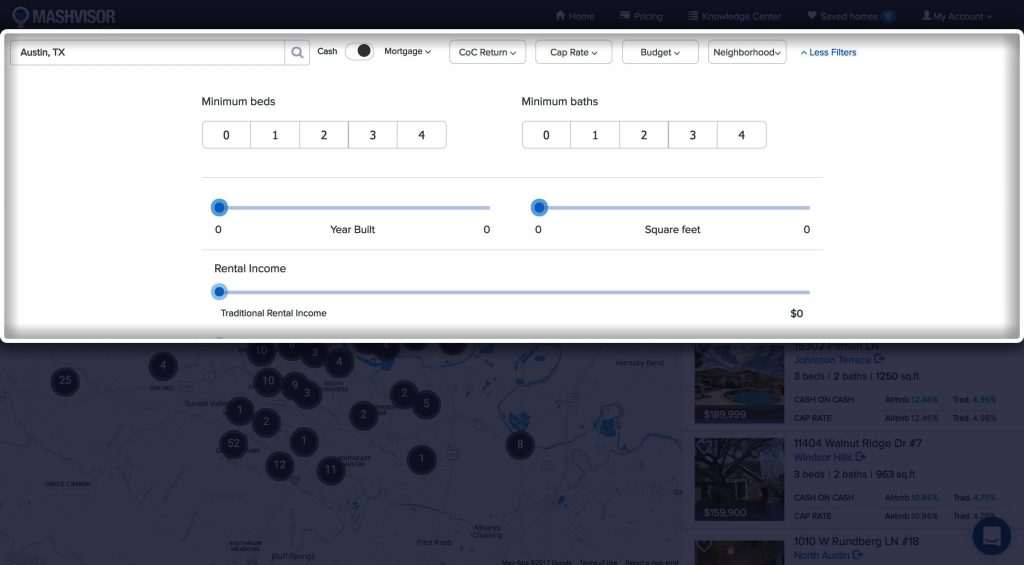Click map cluster marker showing 25
Viewport: 1024px width, 565px height.
65,380
